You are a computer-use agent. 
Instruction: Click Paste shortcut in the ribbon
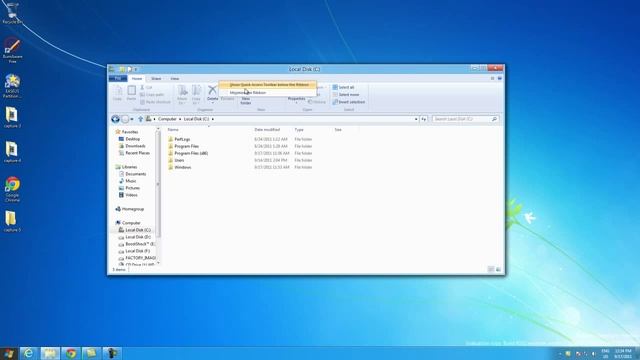pyautogui.click(x=155, y=102)
